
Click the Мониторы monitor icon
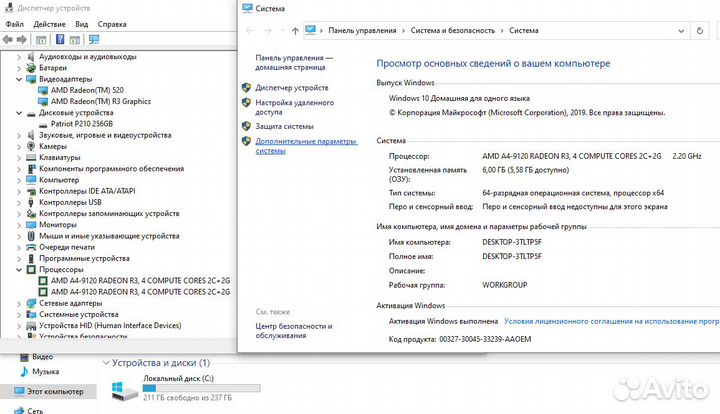tap(31, 225)
